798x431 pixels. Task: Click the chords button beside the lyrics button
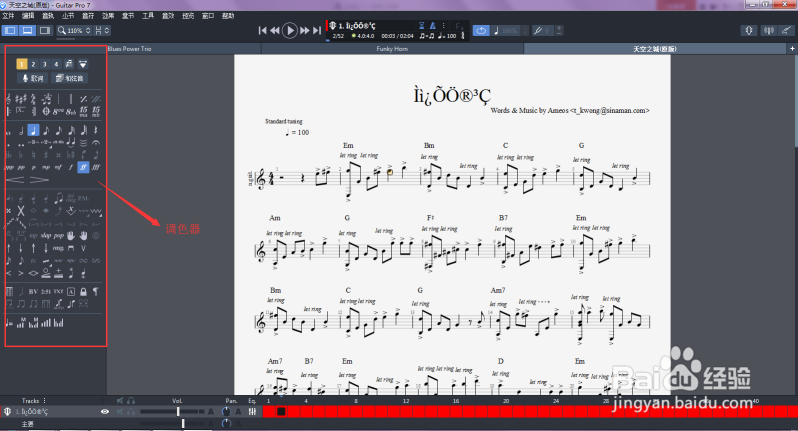(x=69, y=78)
